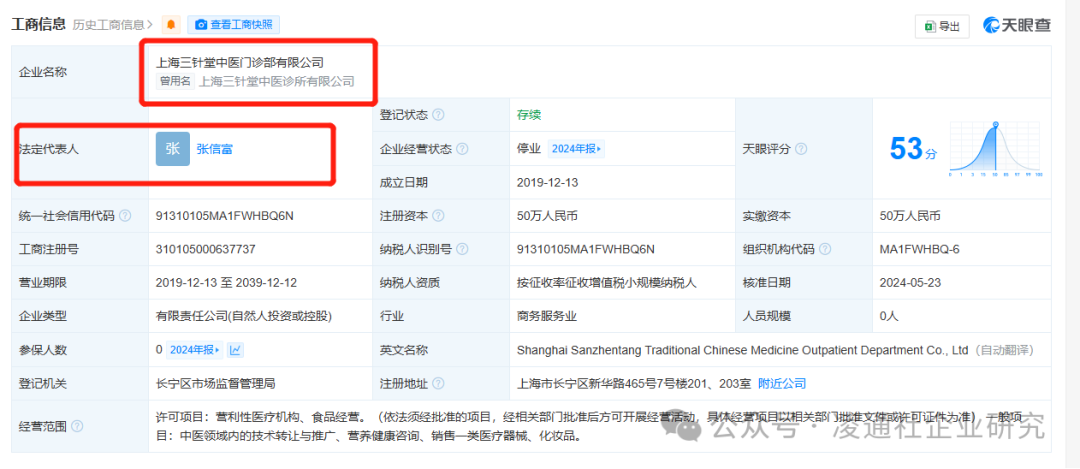Select former name 上海三针堂中医诊所有限公司

pyautogui.click(x=277, y=81)
